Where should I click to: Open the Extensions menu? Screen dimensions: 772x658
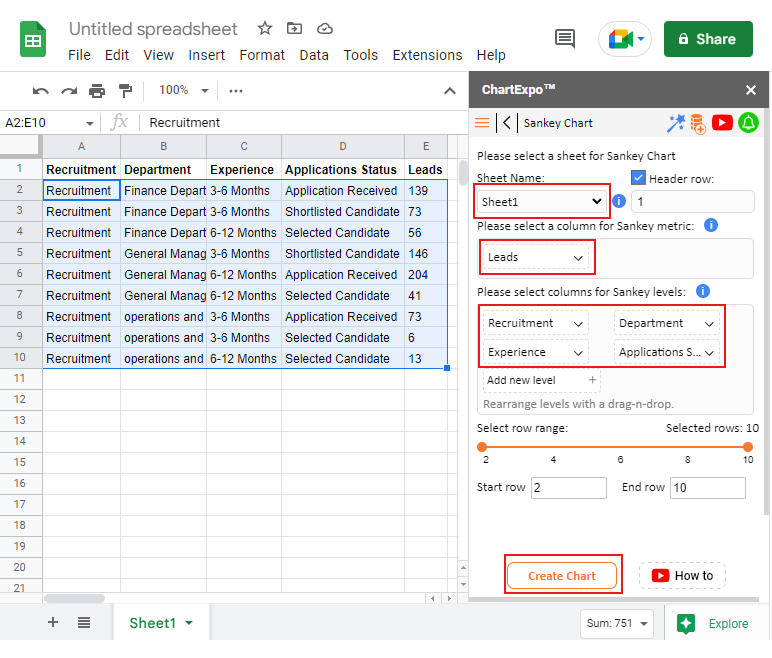point(427,55)
